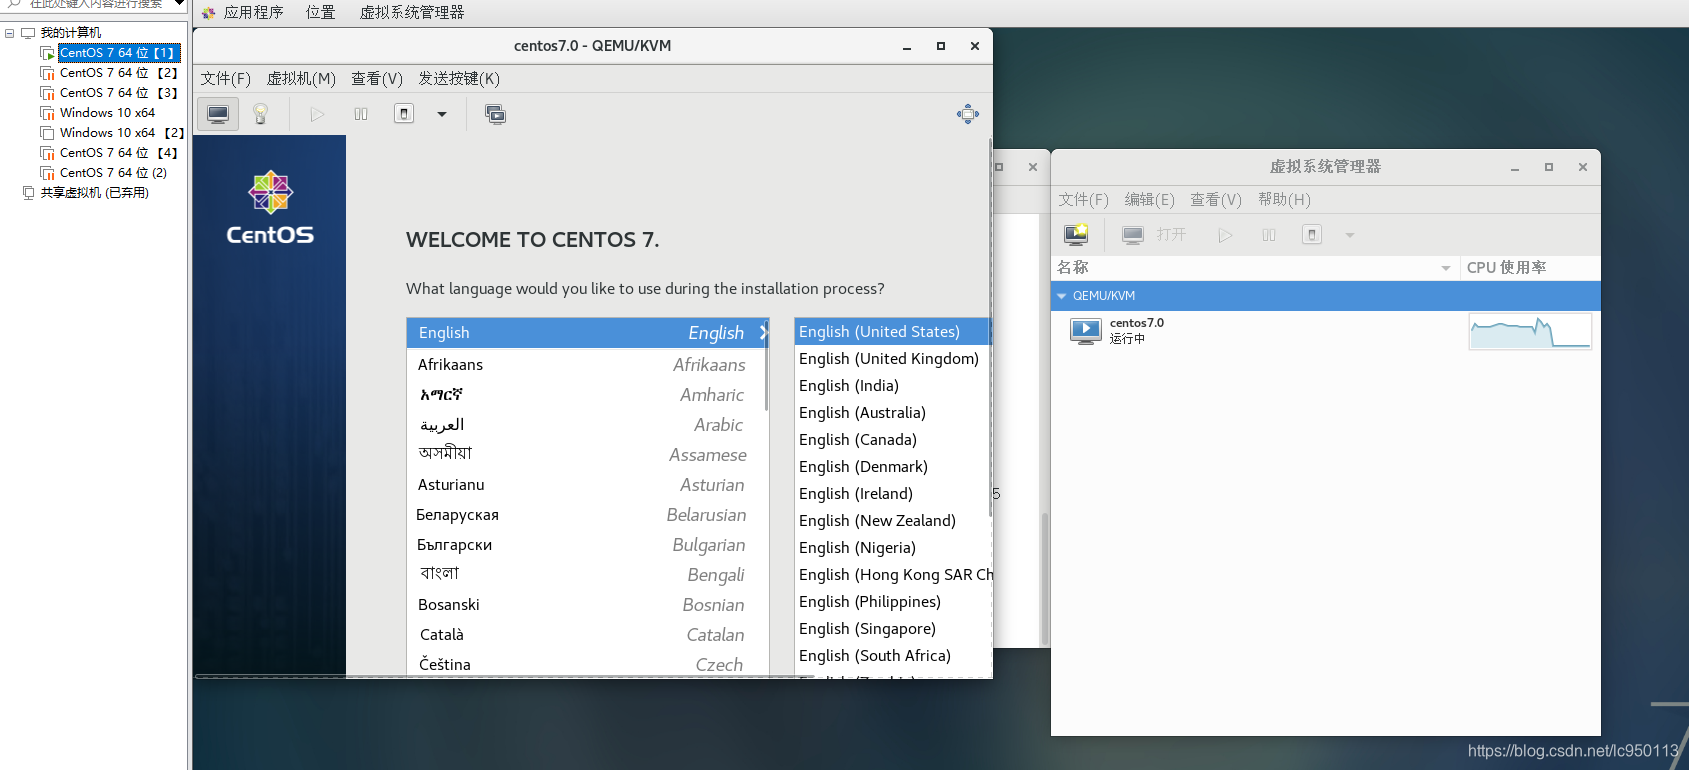Open 位置 menu in top panel

coord(321,12)
